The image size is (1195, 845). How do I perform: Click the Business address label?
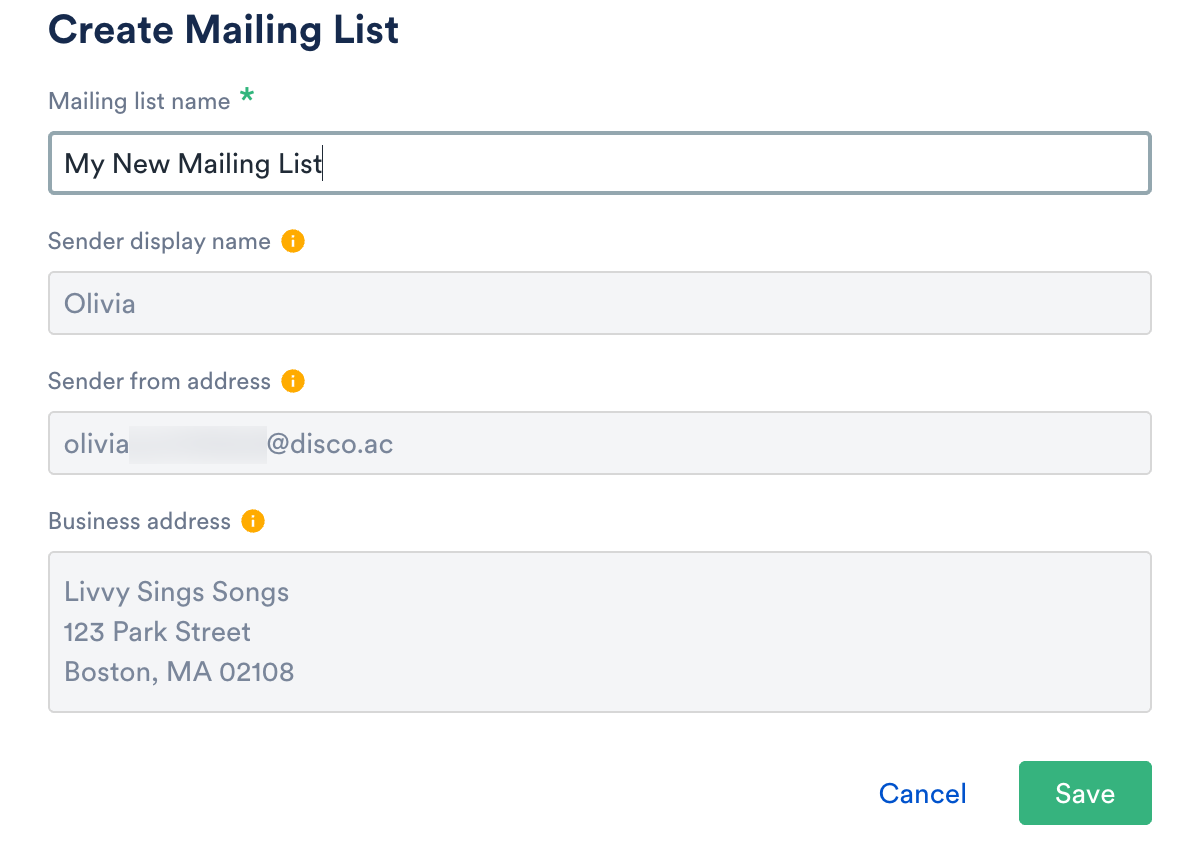[139, 522]
